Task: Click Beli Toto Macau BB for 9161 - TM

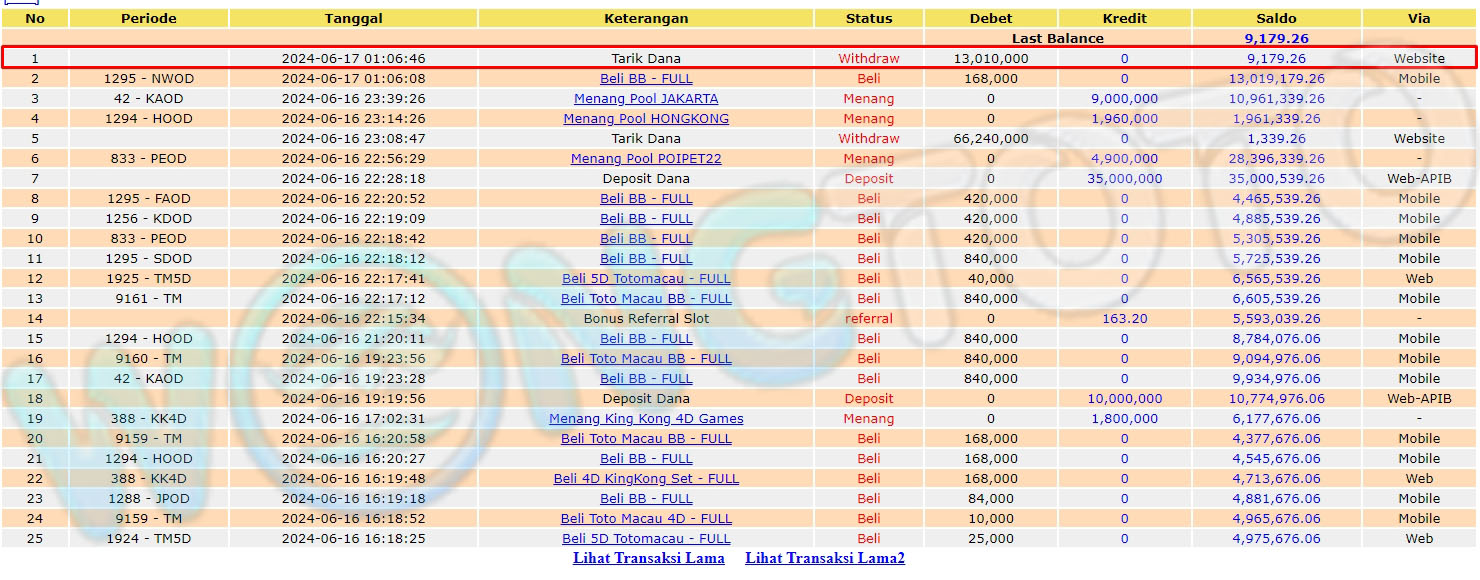Action: click(646, 299)
